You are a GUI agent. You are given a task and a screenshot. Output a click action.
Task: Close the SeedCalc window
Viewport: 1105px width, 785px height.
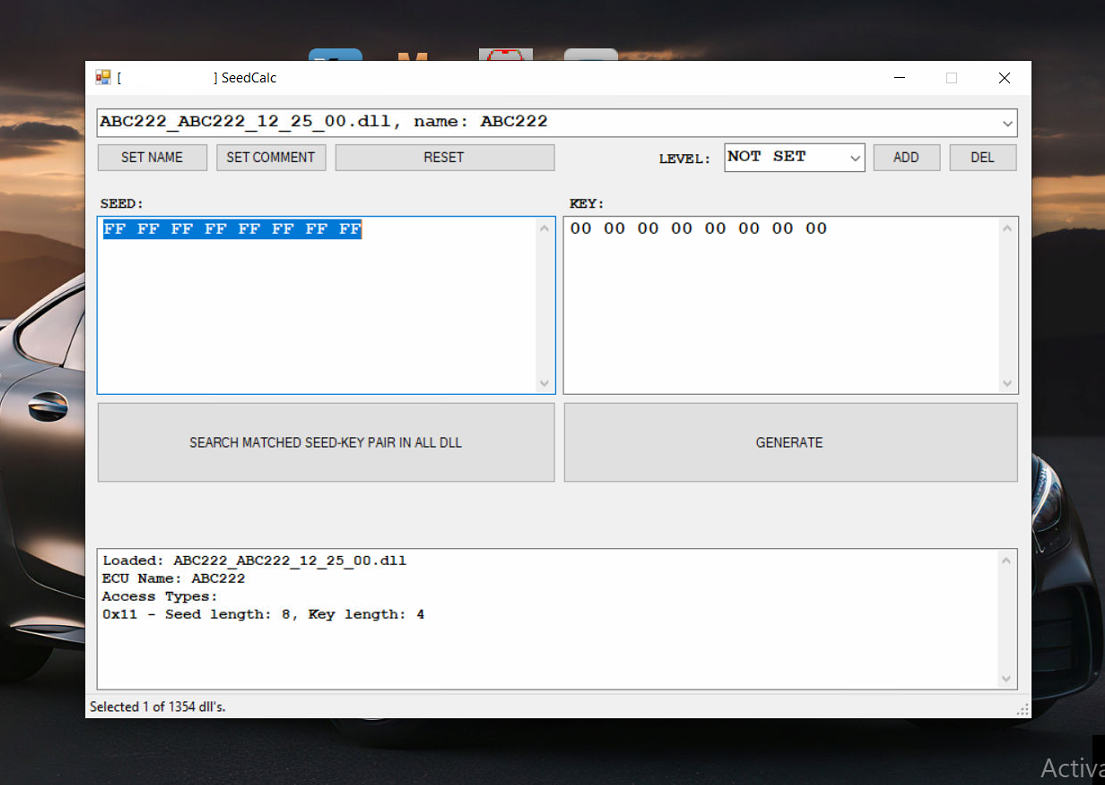tap(1004, 78)
